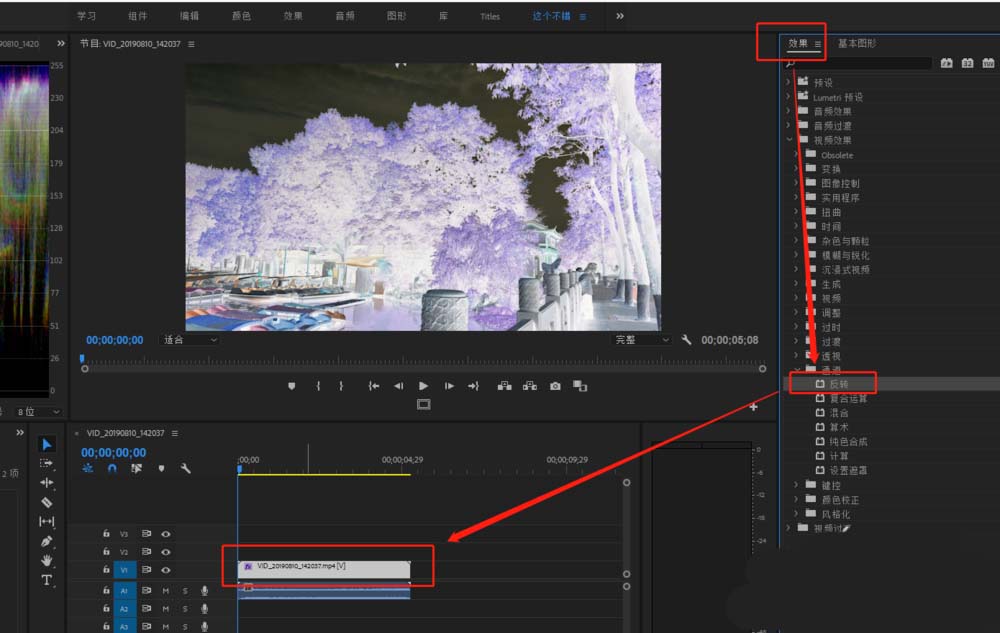Expand the 扭曲 folder
The image size is (1000, 633).
[x=796, y=212]
